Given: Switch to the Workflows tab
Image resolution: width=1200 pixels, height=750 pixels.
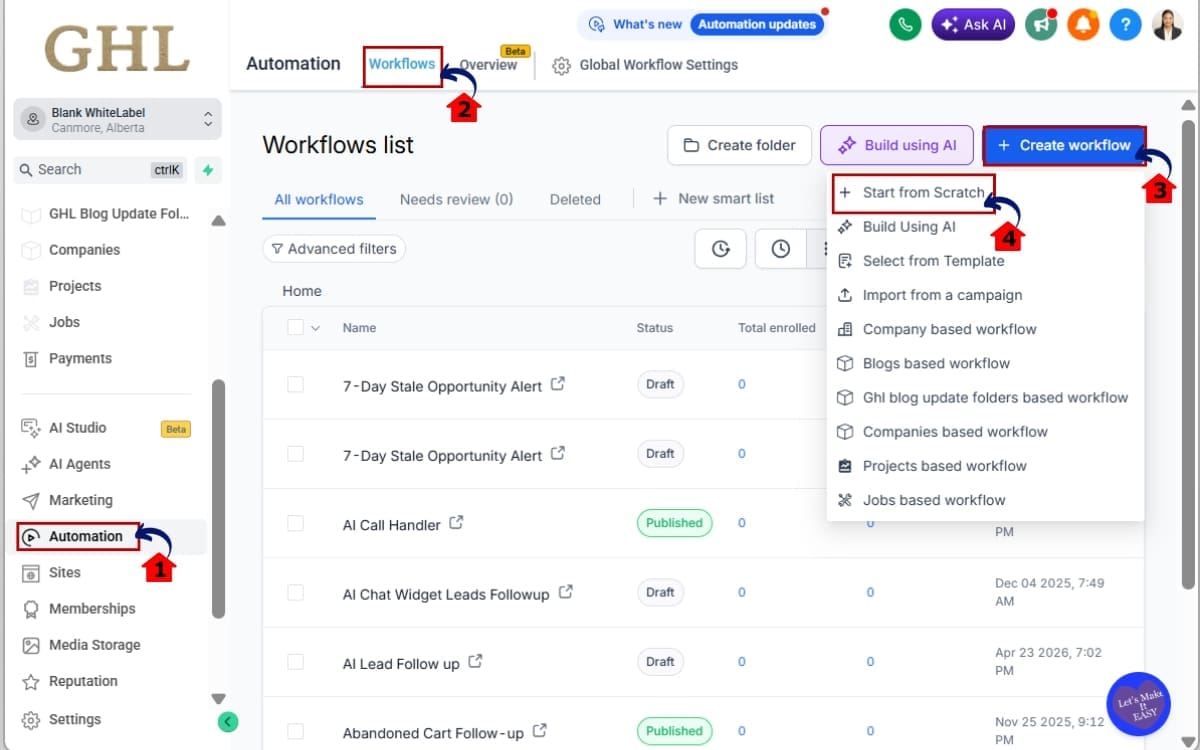Looking at the screenshot, I should [x=402, y=64].
